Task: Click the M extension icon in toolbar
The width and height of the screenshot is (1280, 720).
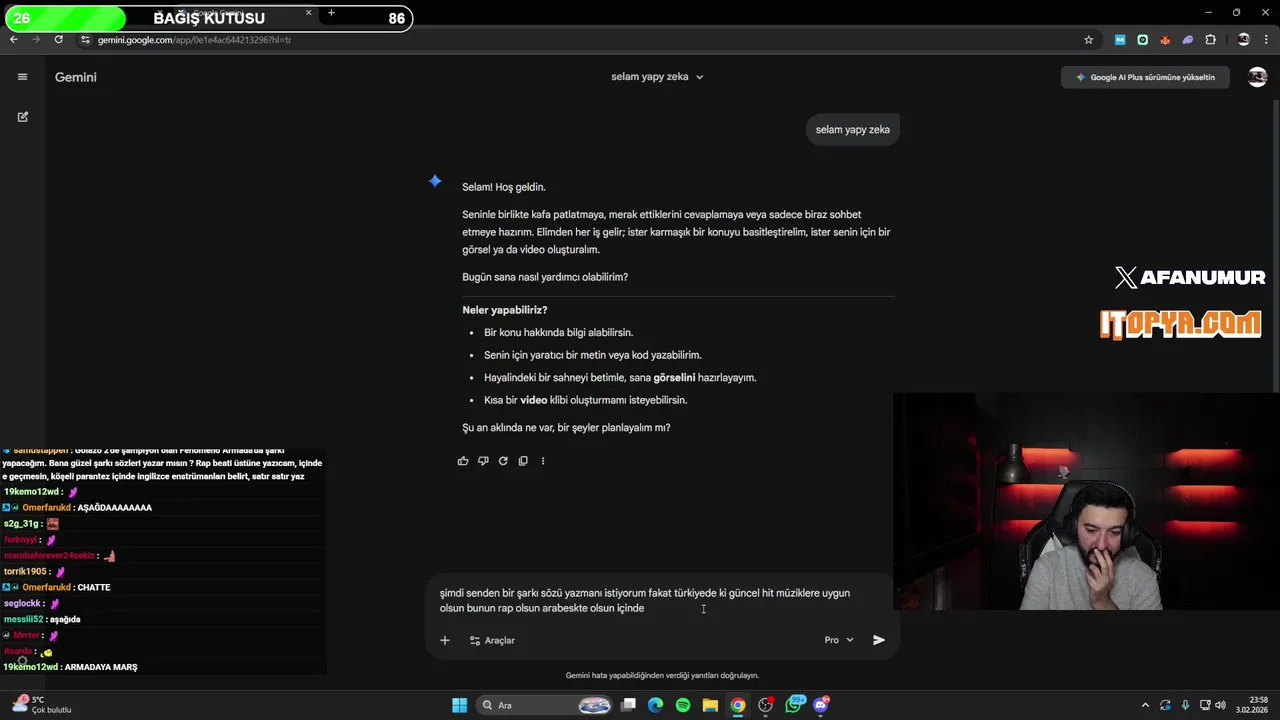Action: (x=1120, y=40)
